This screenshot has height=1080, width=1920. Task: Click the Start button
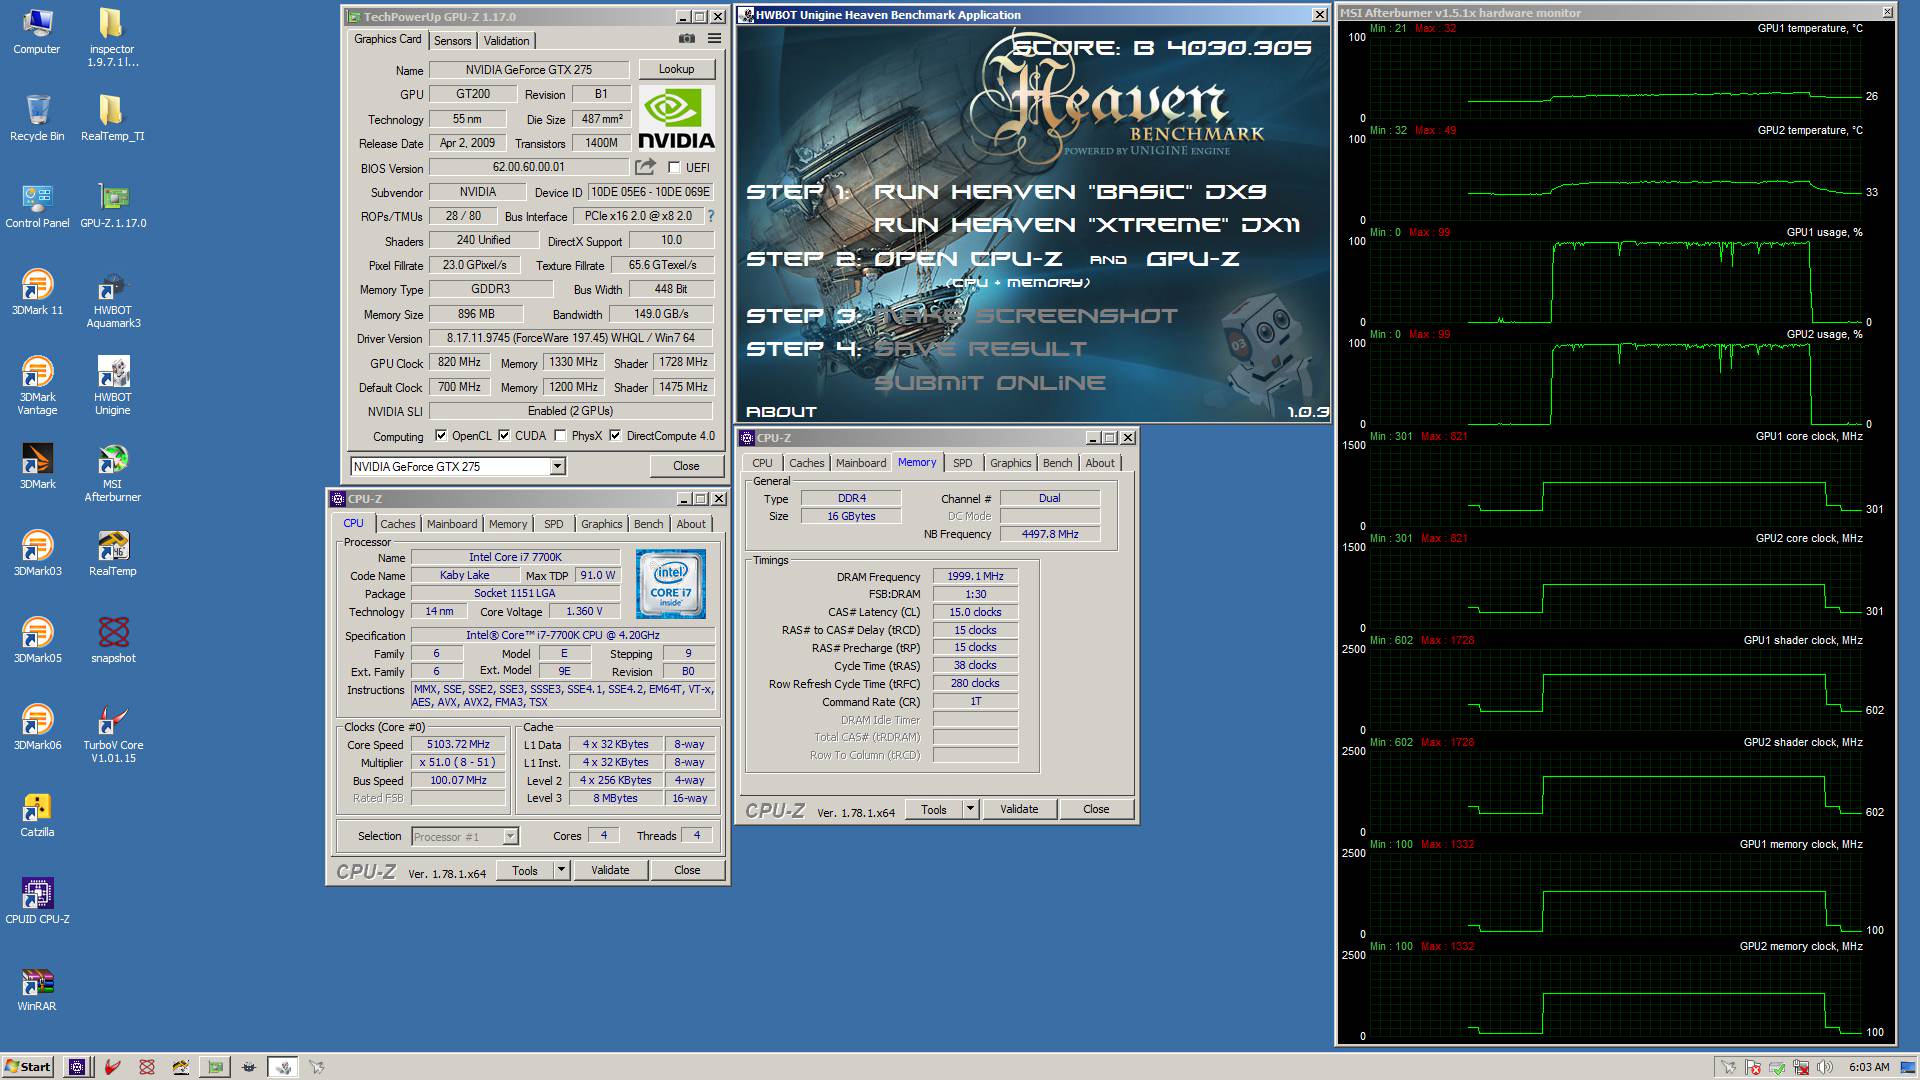tap(28, 1067)
